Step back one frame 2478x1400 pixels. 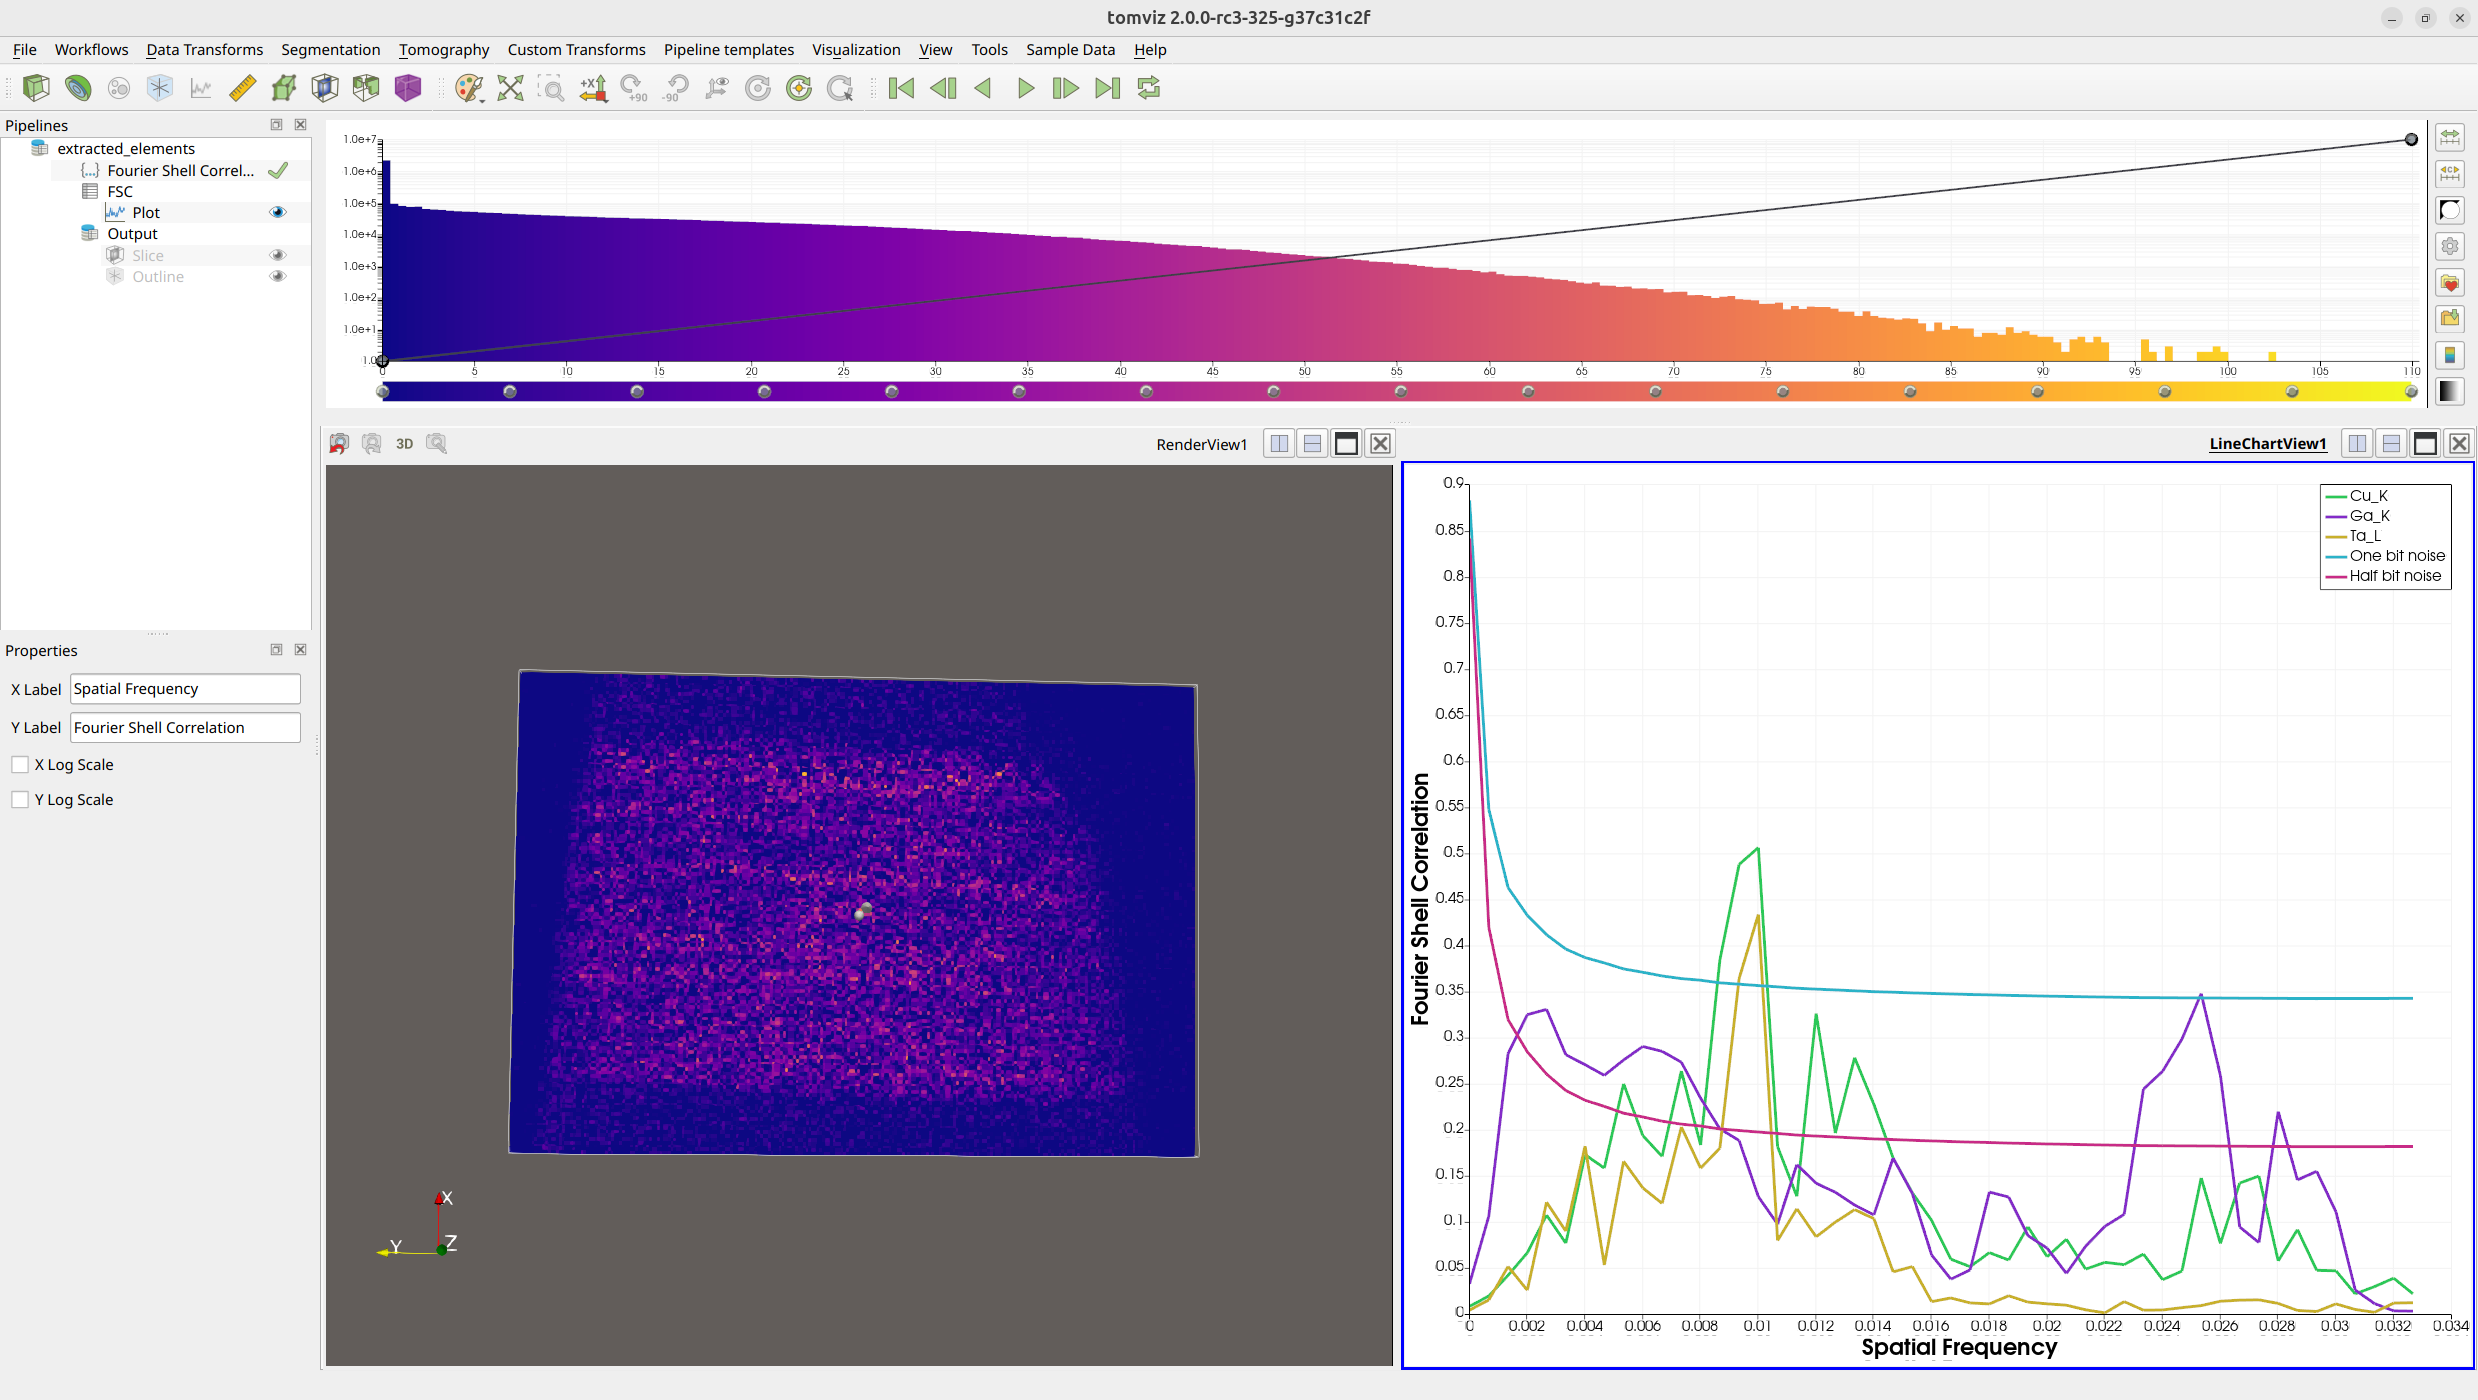click(943, 88)
